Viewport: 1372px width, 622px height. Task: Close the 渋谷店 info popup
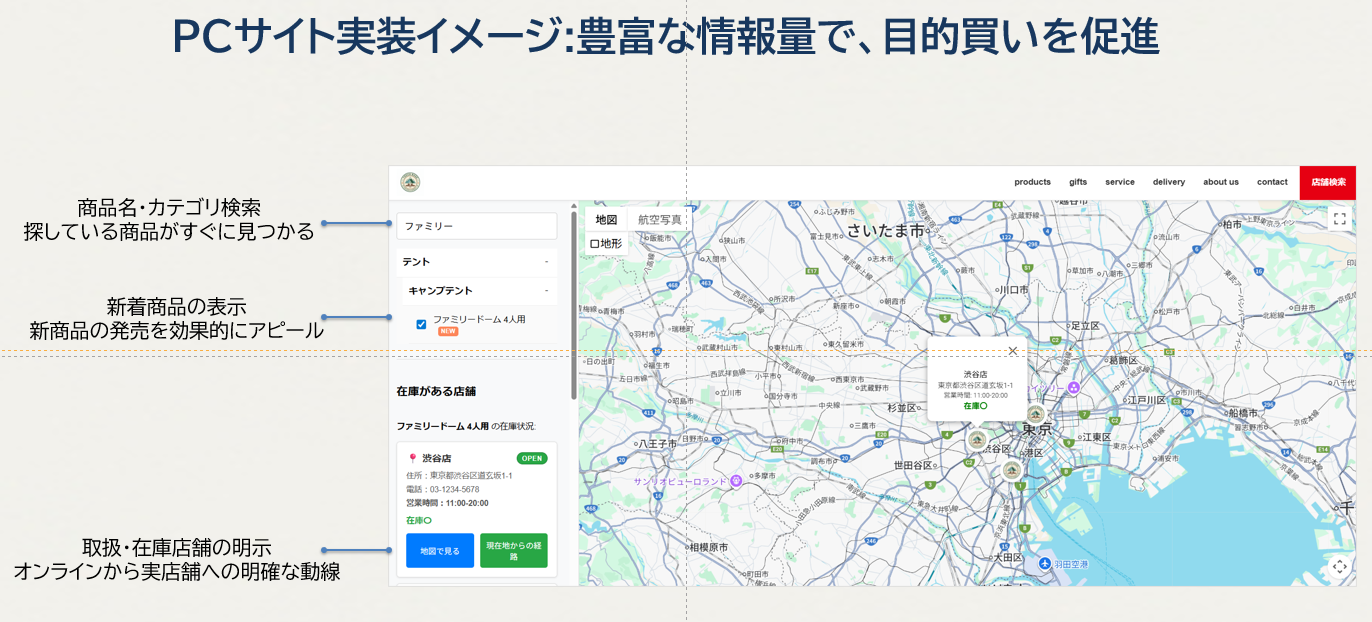tap(1013, 351)
